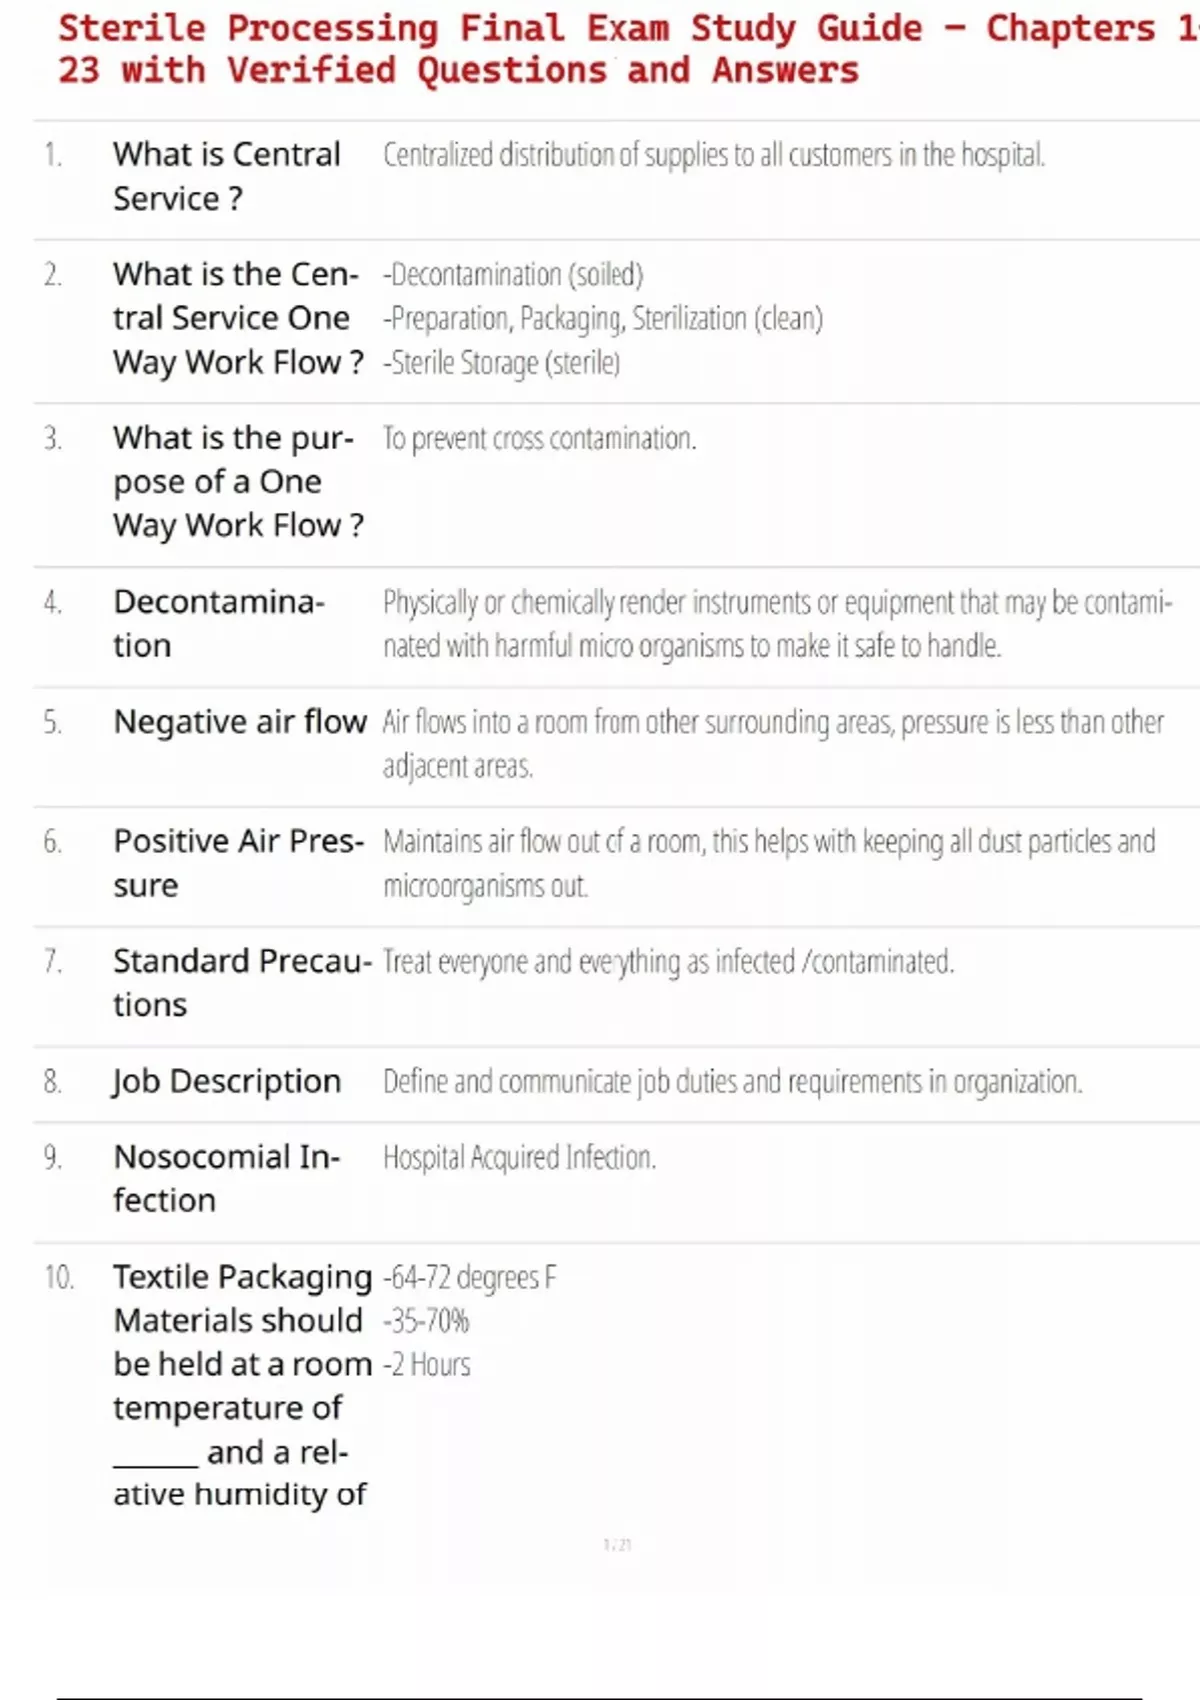Click the '-2 Hours' answer line
The width and height of the screenshot is (1200, 1700).
[427, 1364]
